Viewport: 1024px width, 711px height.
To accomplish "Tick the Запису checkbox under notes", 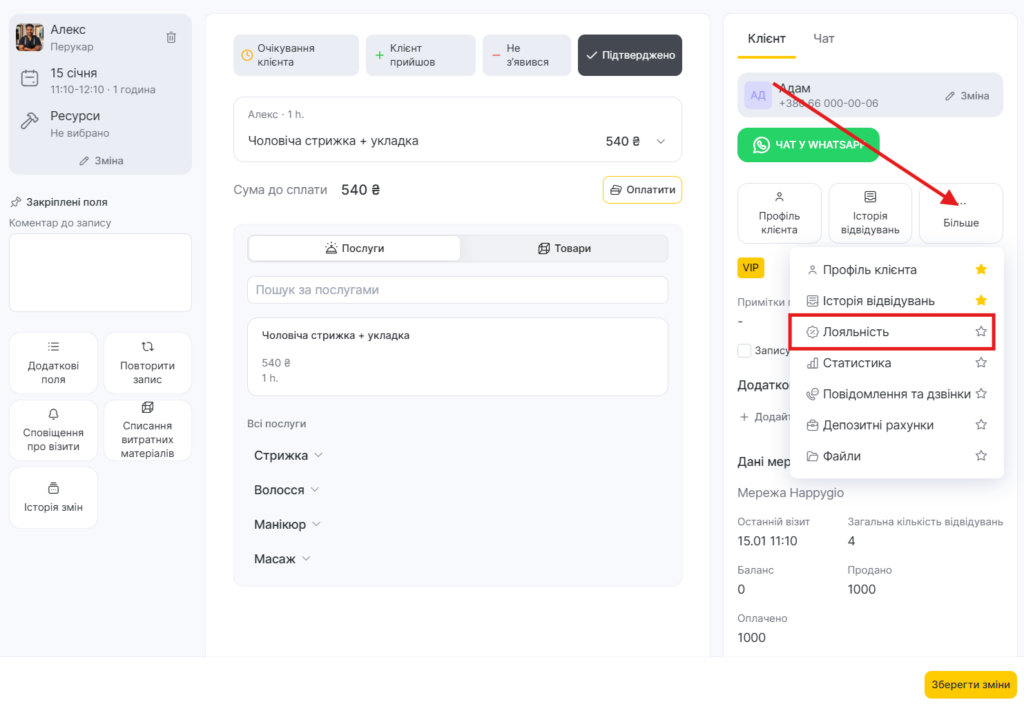I will 744,351.
